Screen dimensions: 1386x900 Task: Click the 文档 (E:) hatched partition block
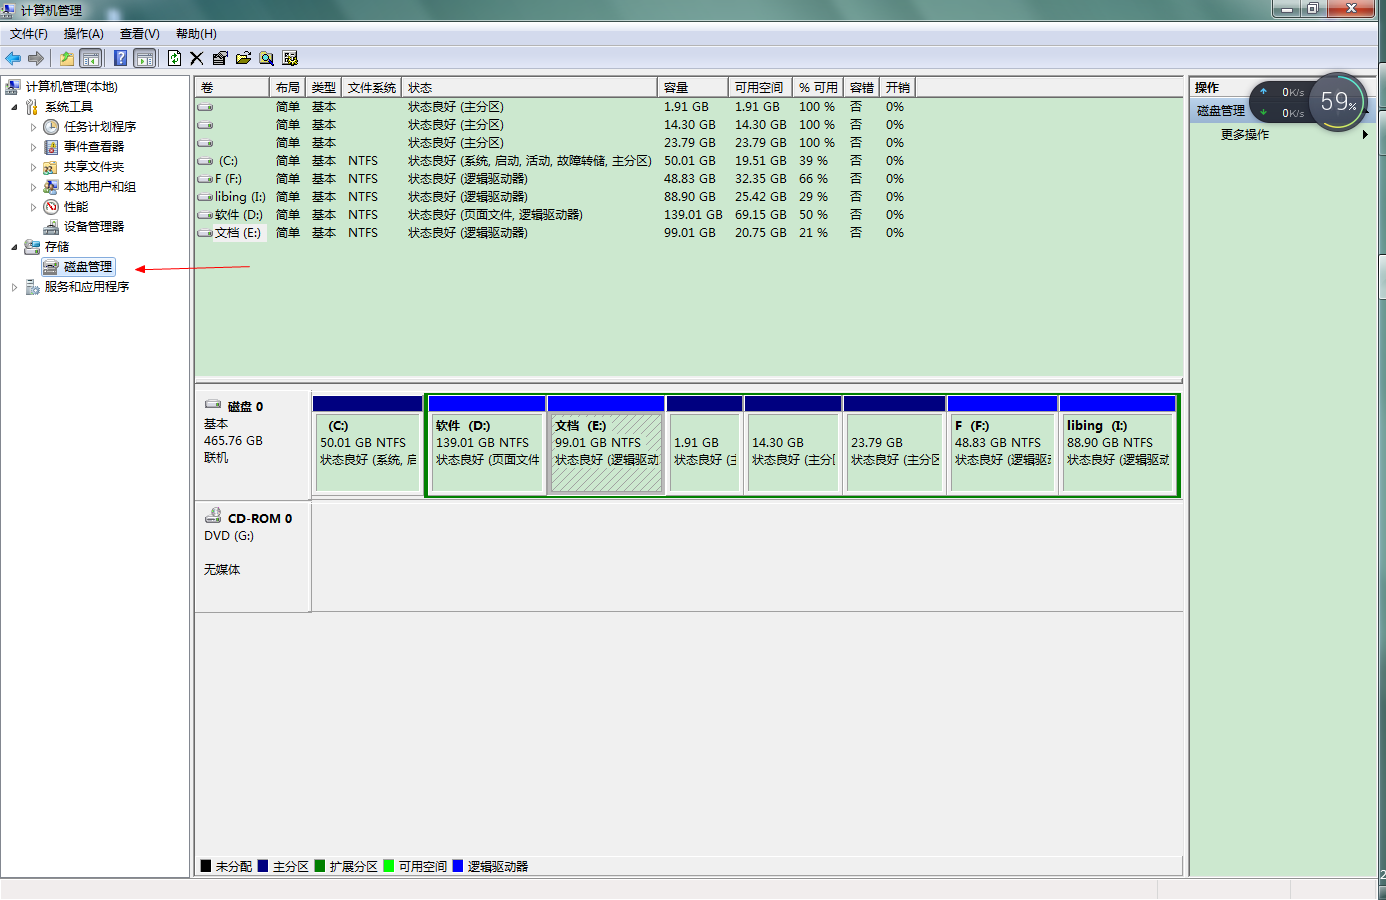point(606,445)
